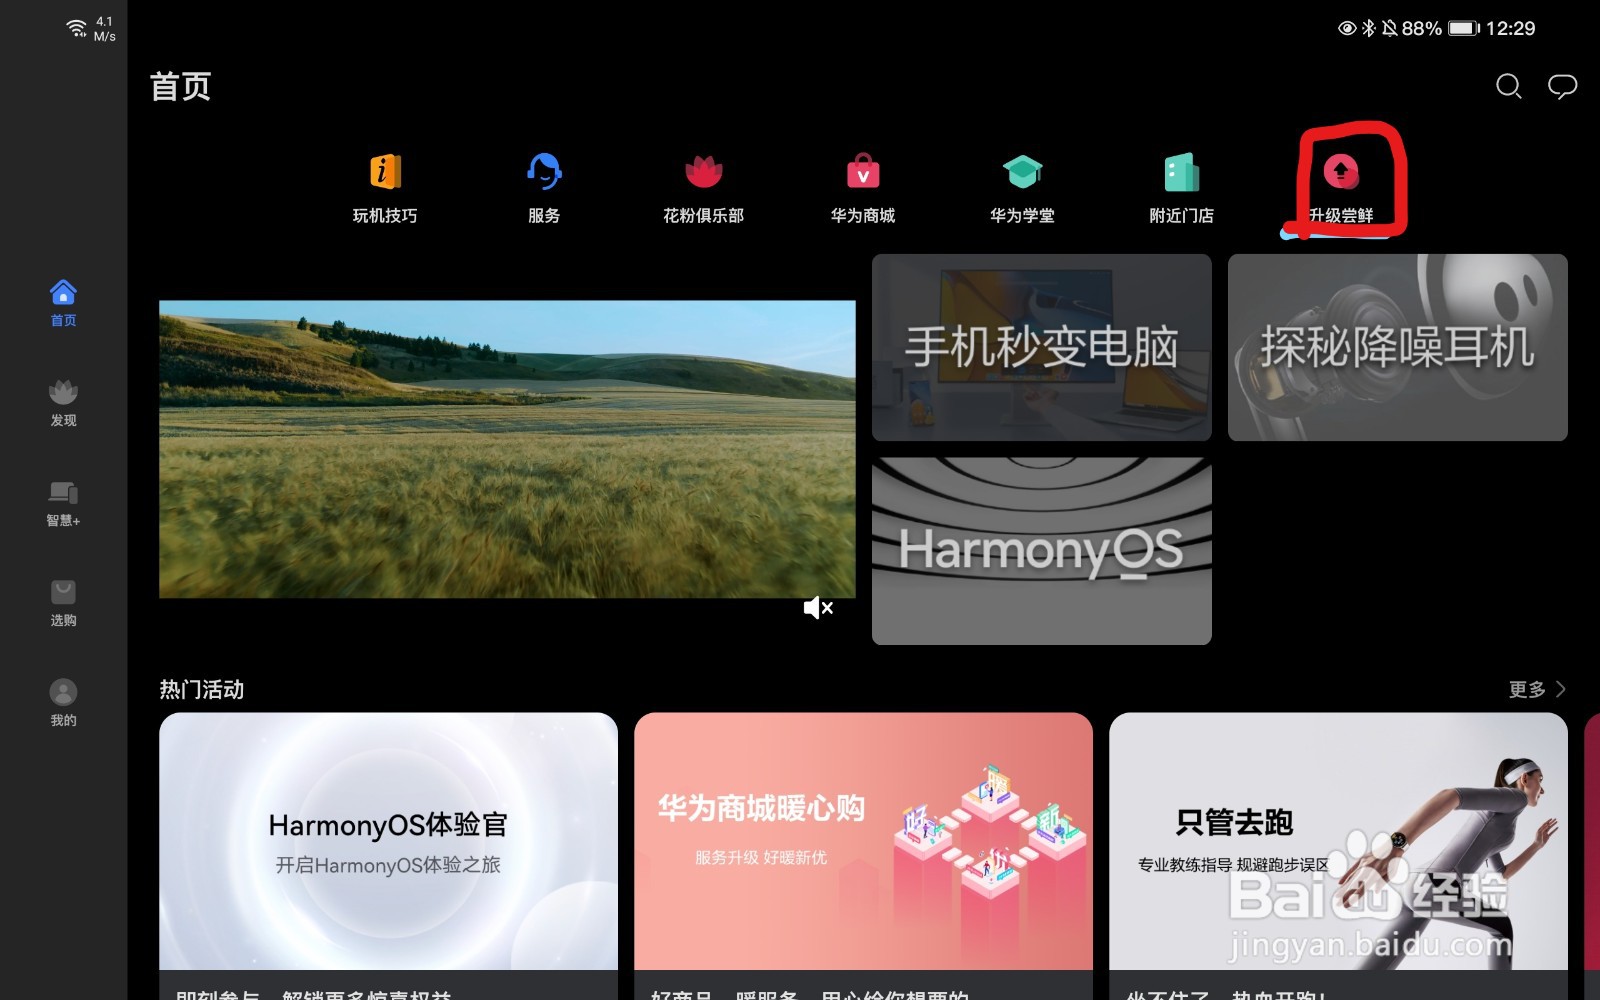The height and width of the screenshot is (1000, 1600).
Task: Open search with the magnifier icon
Action: (x=1509, y=88)
